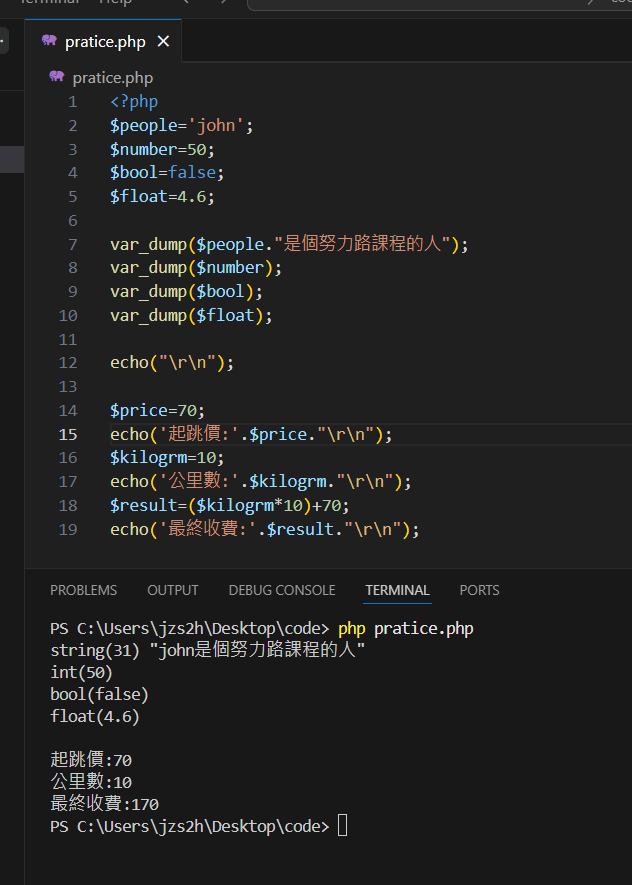Click the <?php opening tag
632x885 pixels.
(x=134, y=102)
